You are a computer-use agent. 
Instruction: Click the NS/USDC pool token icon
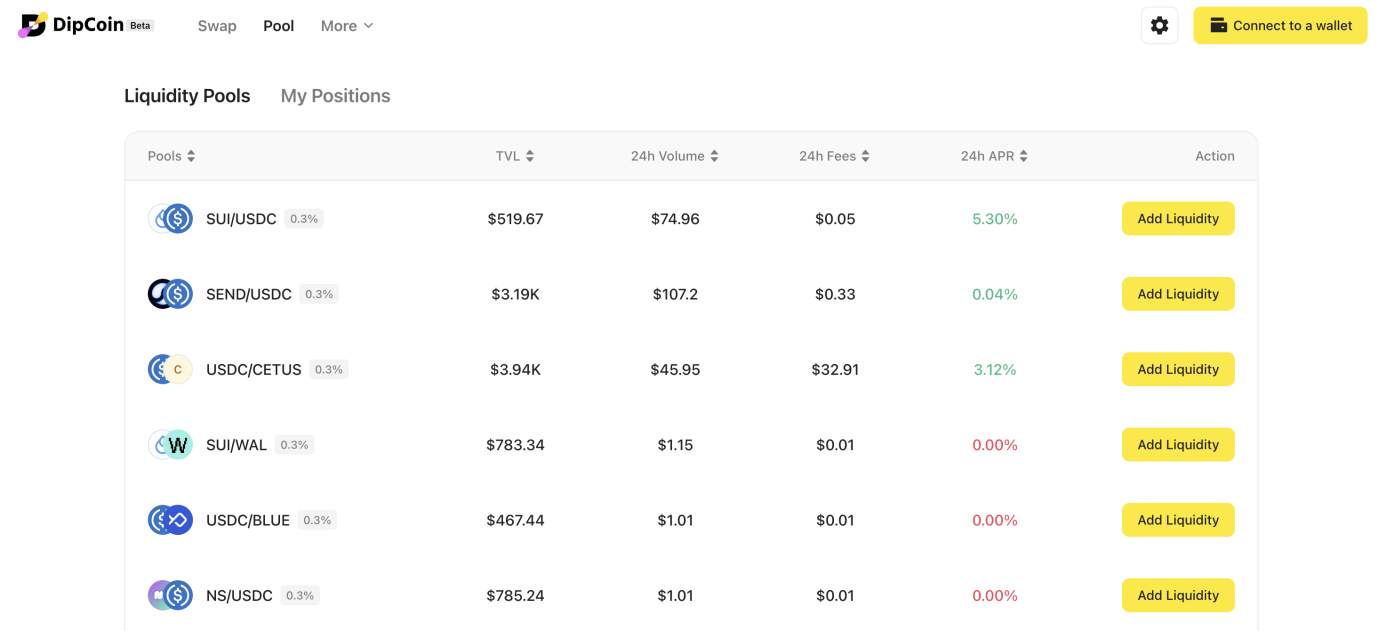170,595
